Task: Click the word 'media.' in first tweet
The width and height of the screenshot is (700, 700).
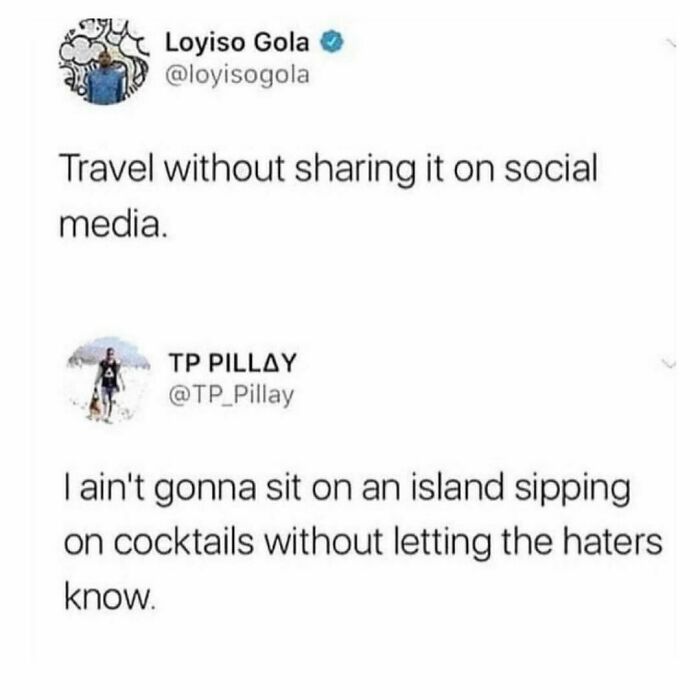Action: point(114,224)
